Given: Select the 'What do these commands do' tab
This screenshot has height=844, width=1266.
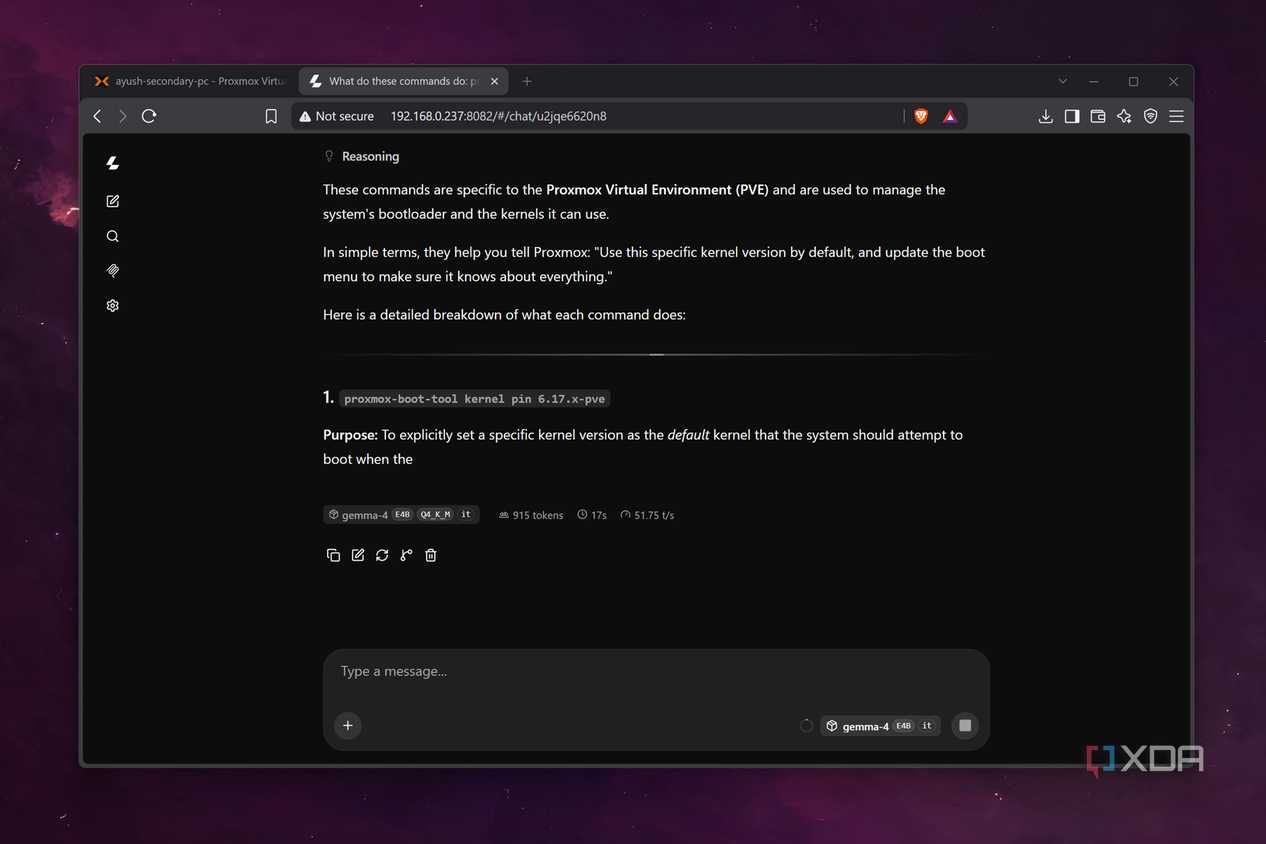Looking at the screenshot, I should coord(403,81).
